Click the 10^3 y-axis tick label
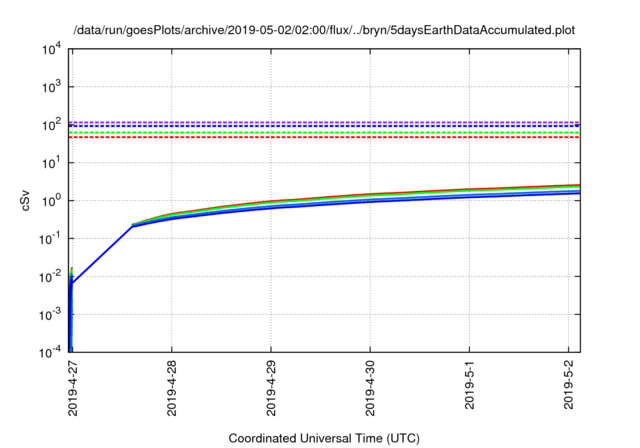The height and width of the screenshot is (448, 640). coord(52,87)
